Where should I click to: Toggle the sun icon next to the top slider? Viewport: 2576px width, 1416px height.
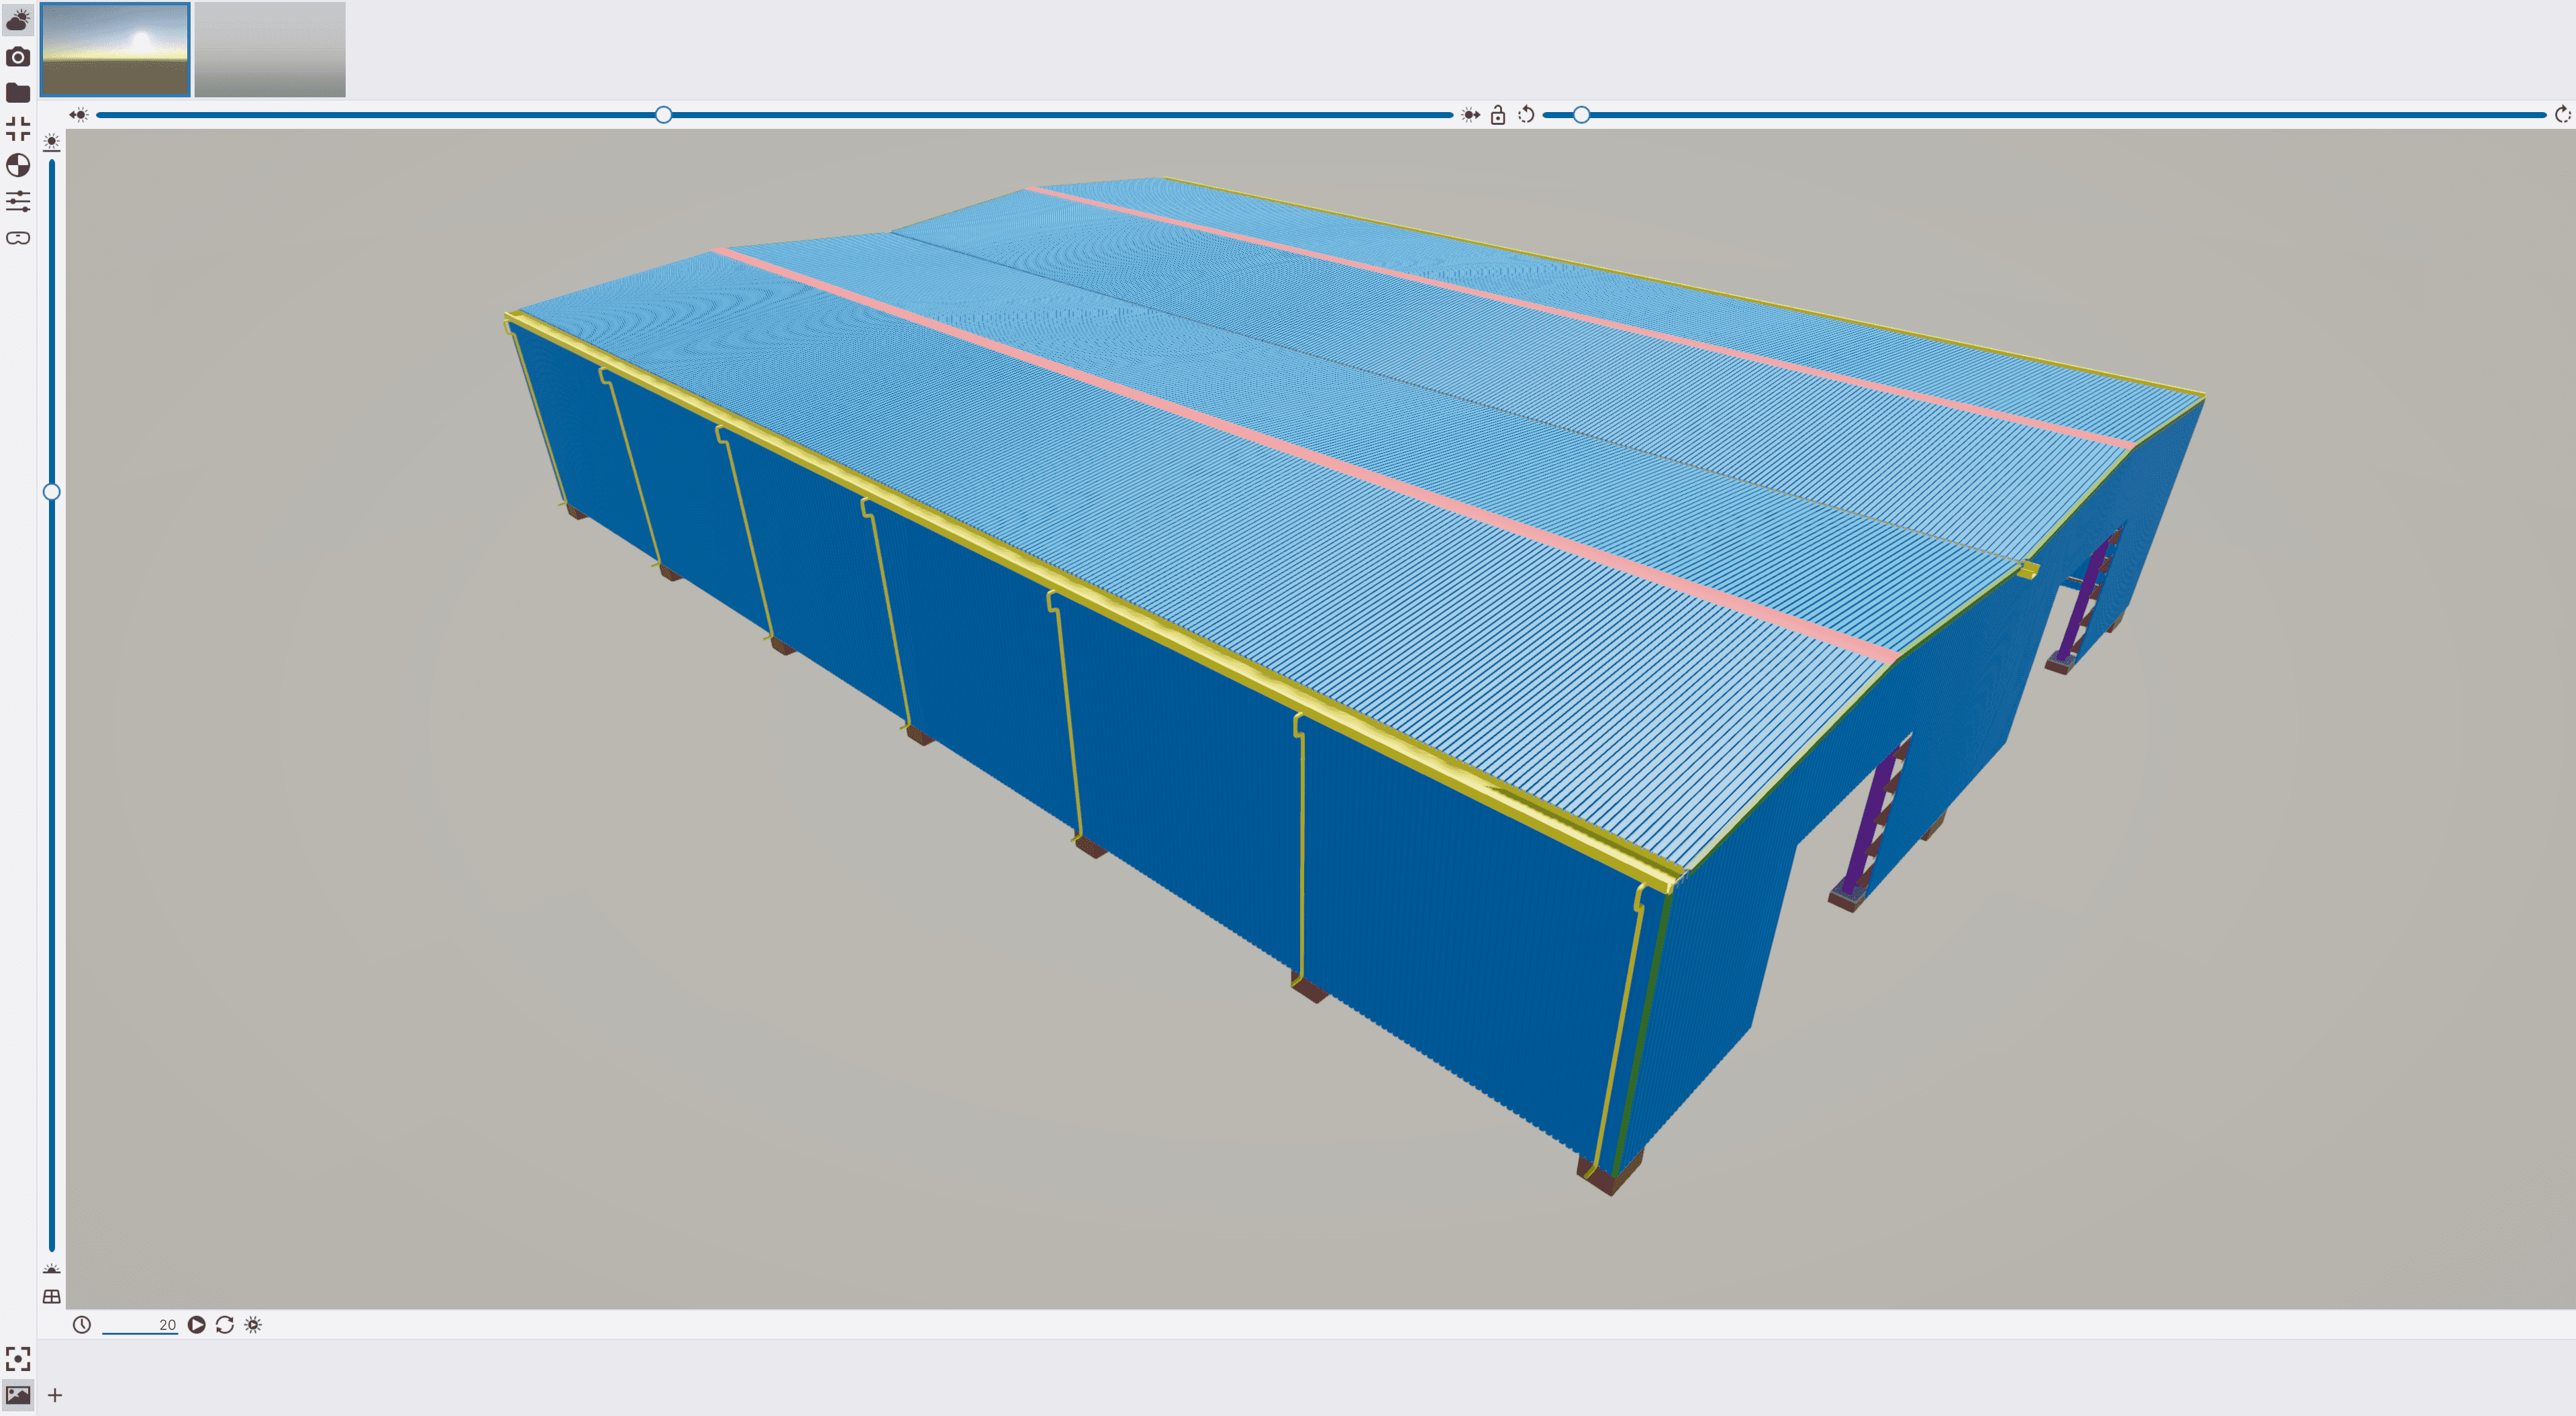[80, 114]
